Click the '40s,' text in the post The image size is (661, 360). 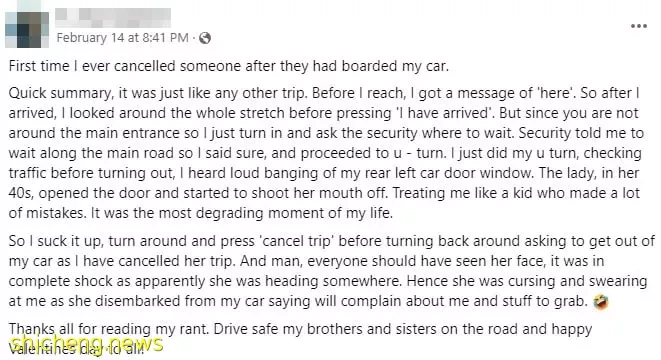[21, 193]
